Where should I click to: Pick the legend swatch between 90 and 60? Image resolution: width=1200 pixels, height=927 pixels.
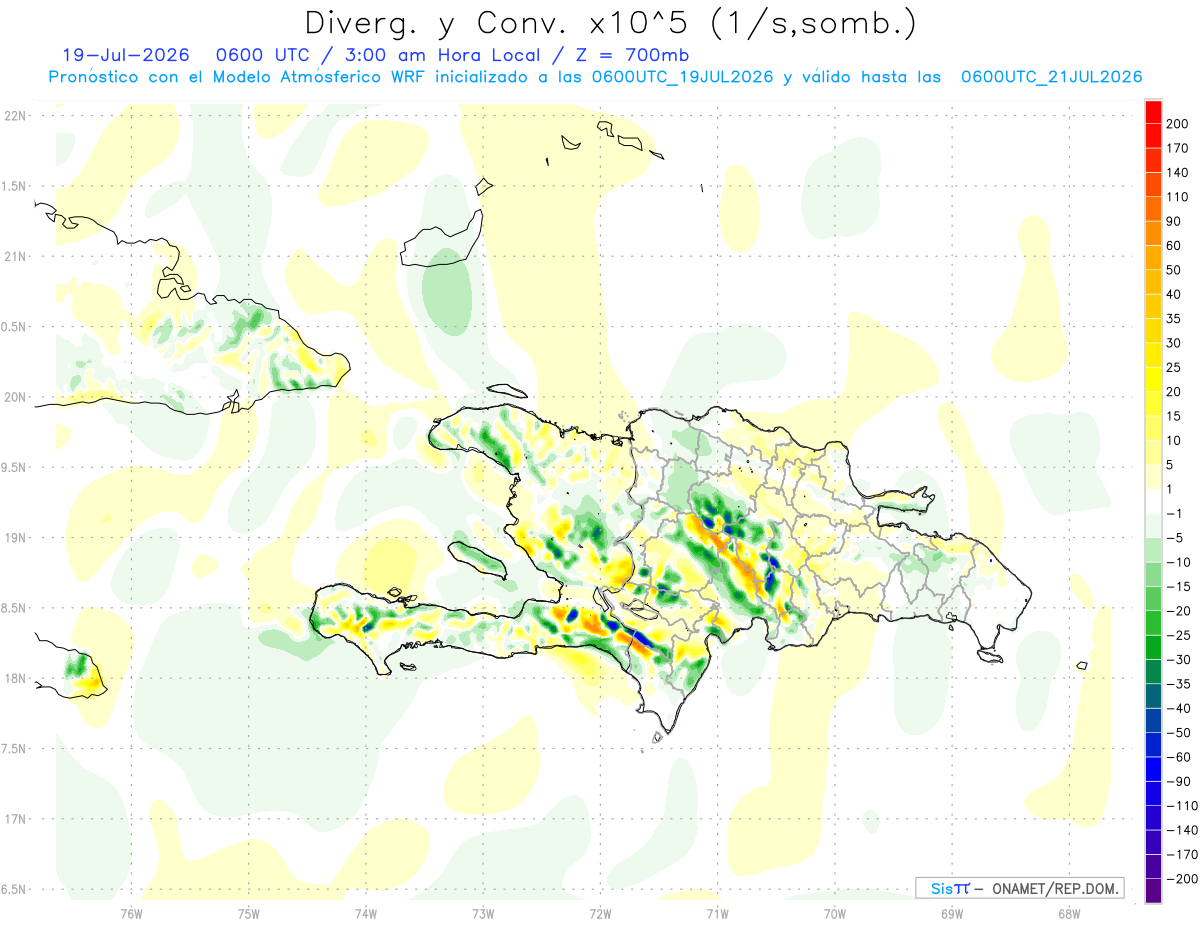1153,233
